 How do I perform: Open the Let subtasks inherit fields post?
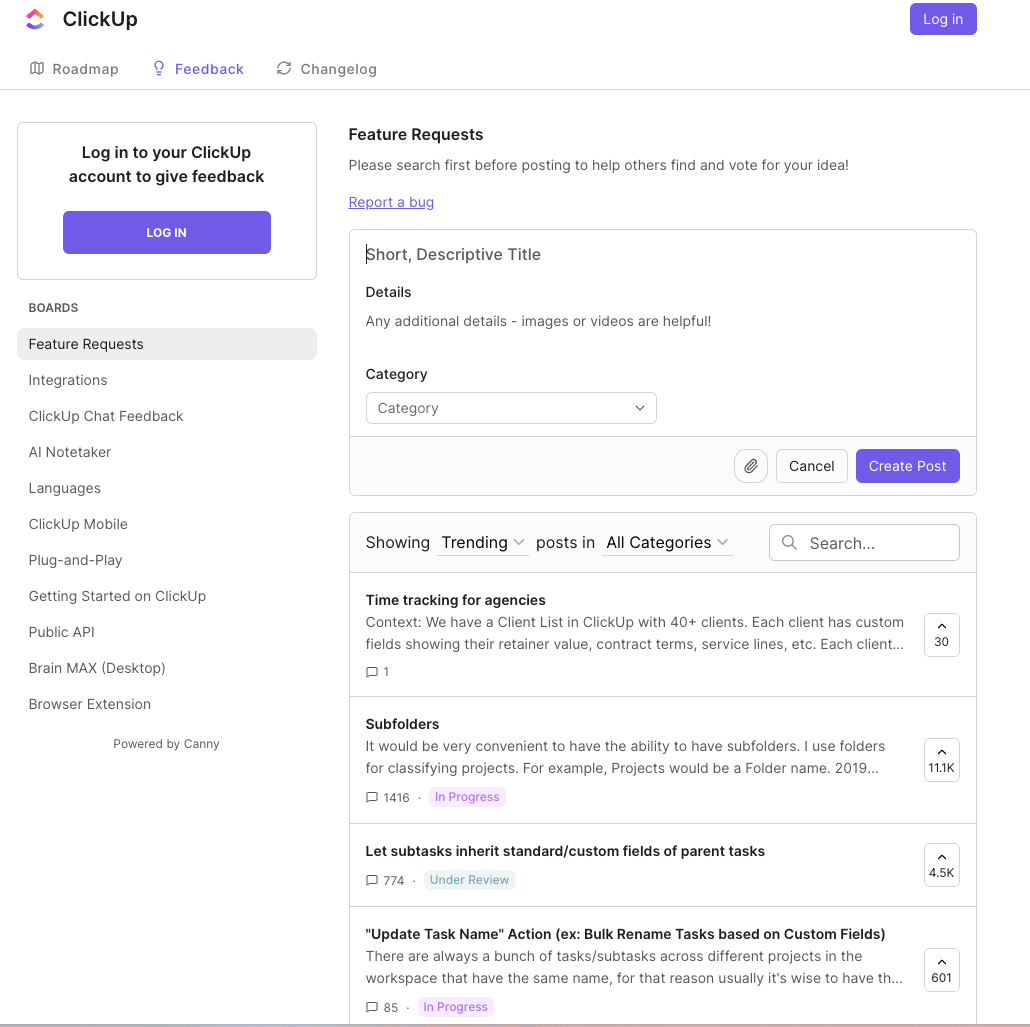pyautogui.click(x=565, y=851)
